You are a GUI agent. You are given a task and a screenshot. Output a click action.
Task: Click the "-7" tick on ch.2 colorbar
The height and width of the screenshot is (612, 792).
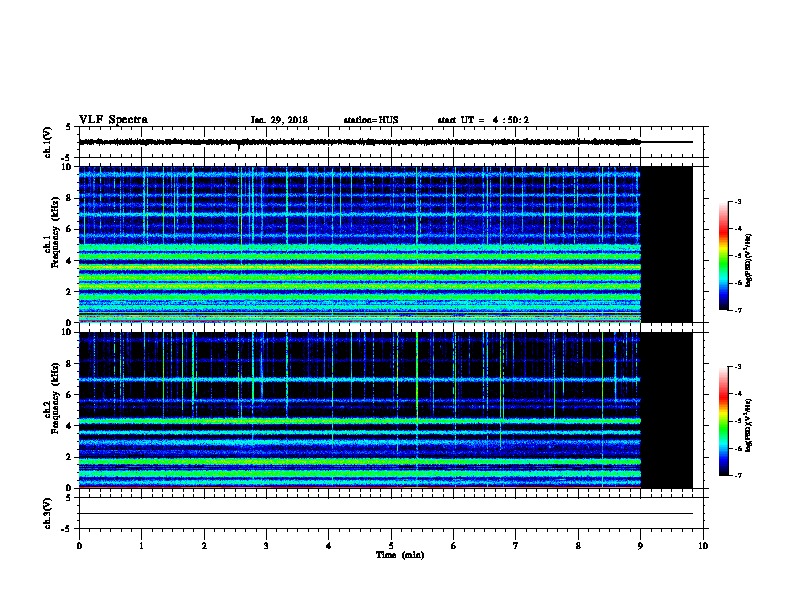pyautogui.click(x=737, y=475)
